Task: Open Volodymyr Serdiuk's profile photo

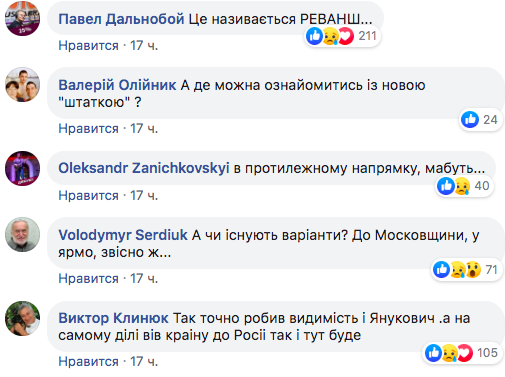Action: click(22, 234)
